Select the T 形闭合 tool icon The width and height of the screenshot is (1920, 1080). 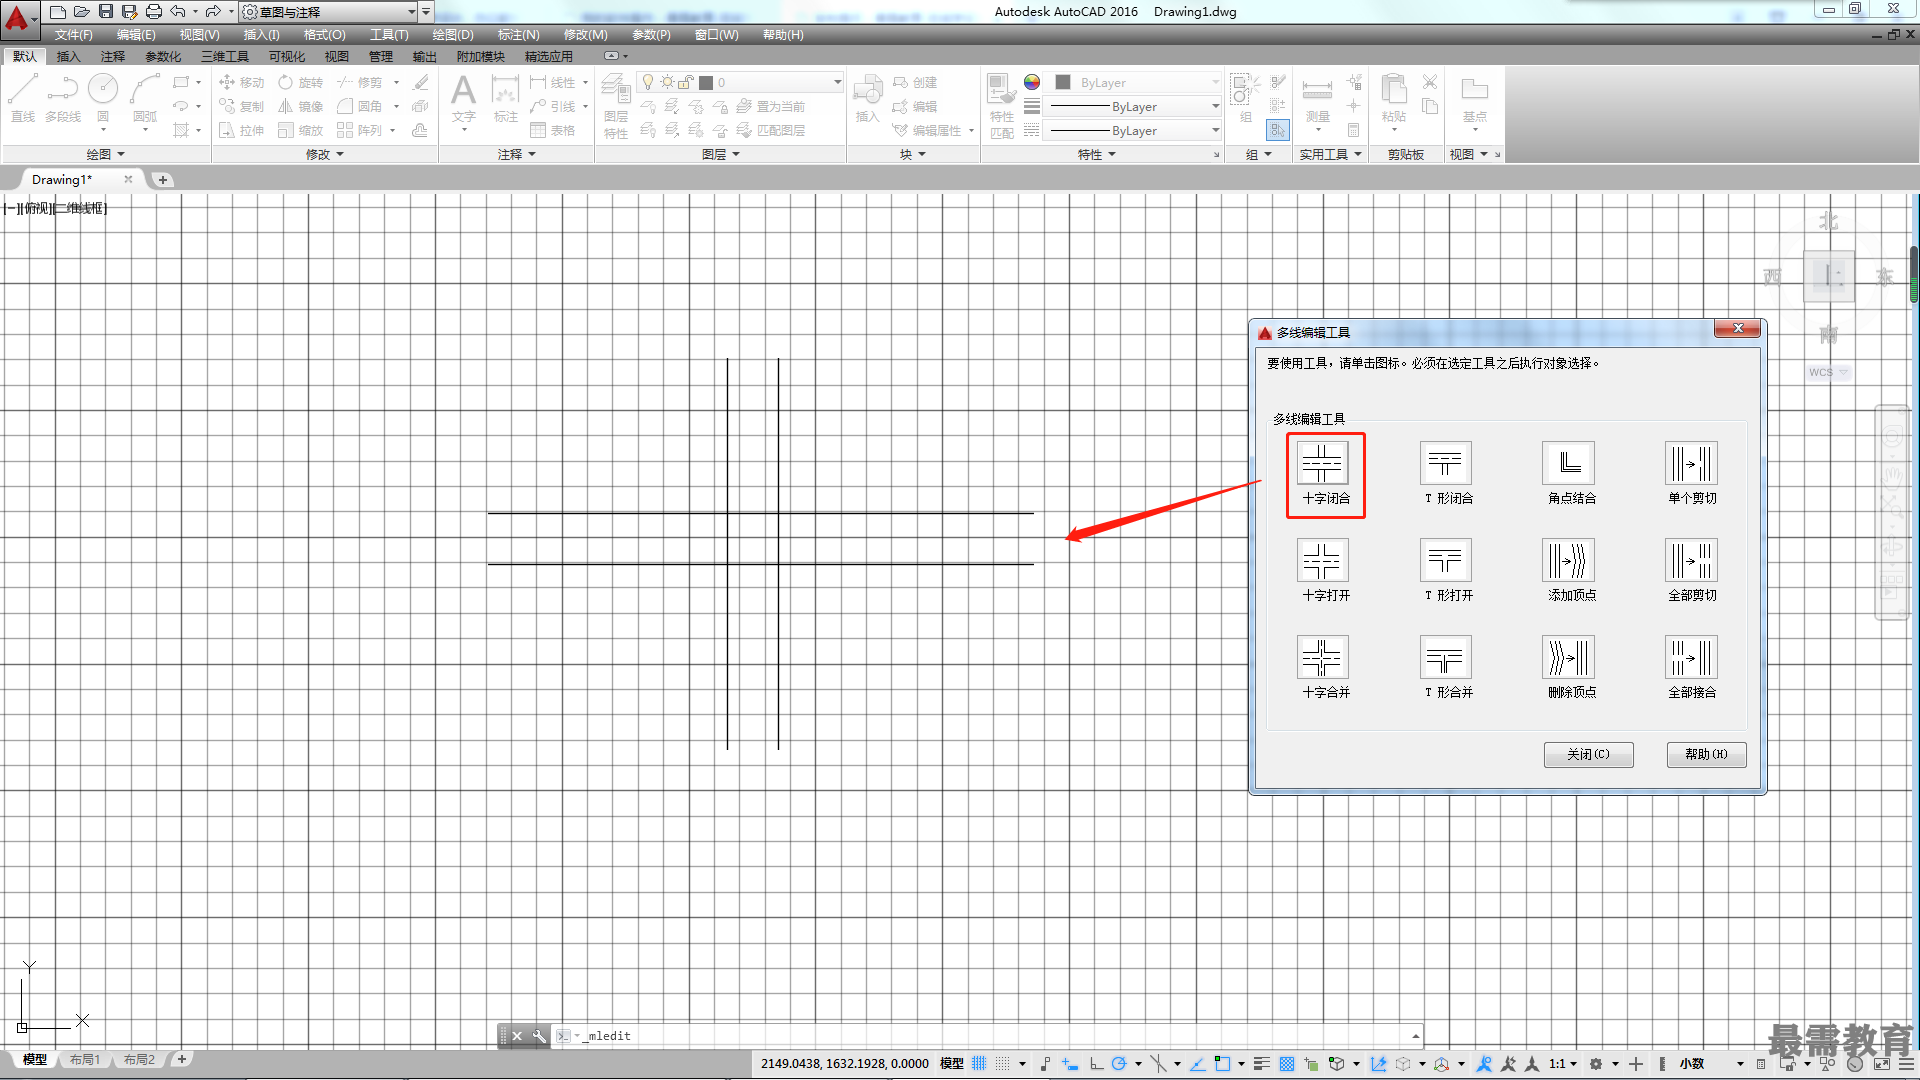(1445, 464)
